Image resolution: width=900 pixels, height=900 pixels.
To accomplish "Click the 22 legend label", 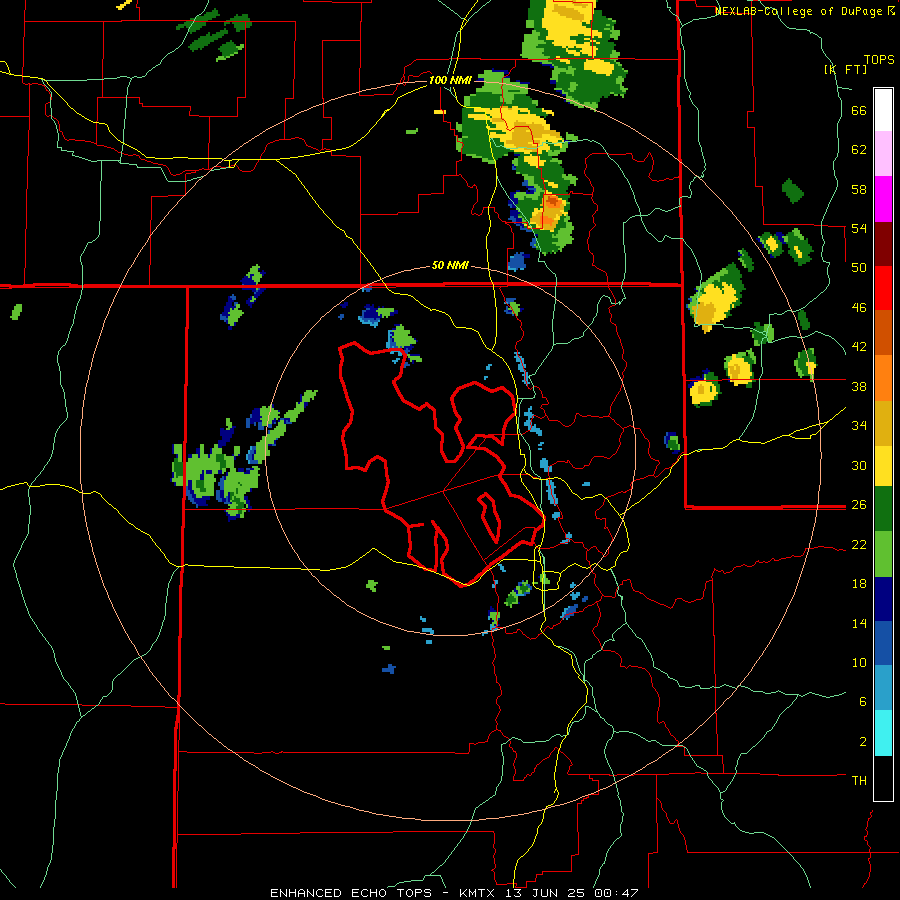I will tap(859, 544).
